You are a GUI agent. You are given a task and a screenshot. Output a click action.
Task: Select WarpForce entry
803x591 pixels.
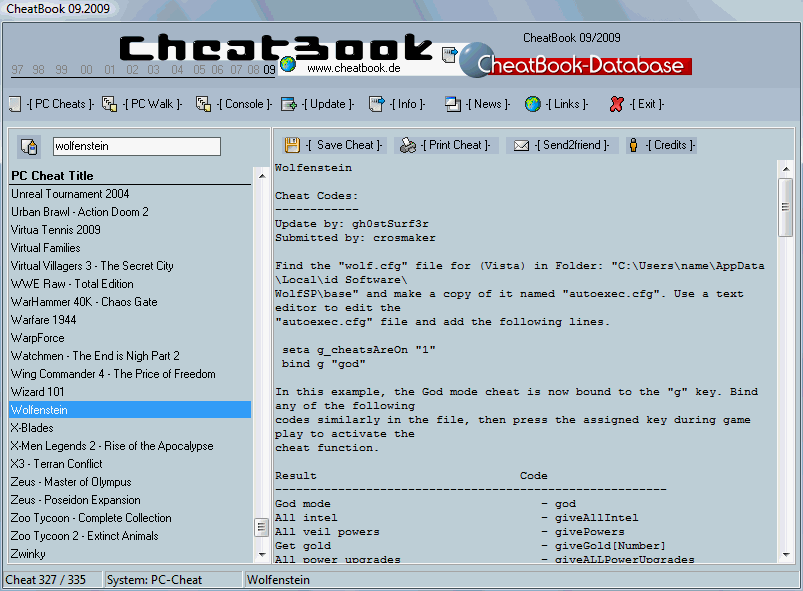[131, 338]
